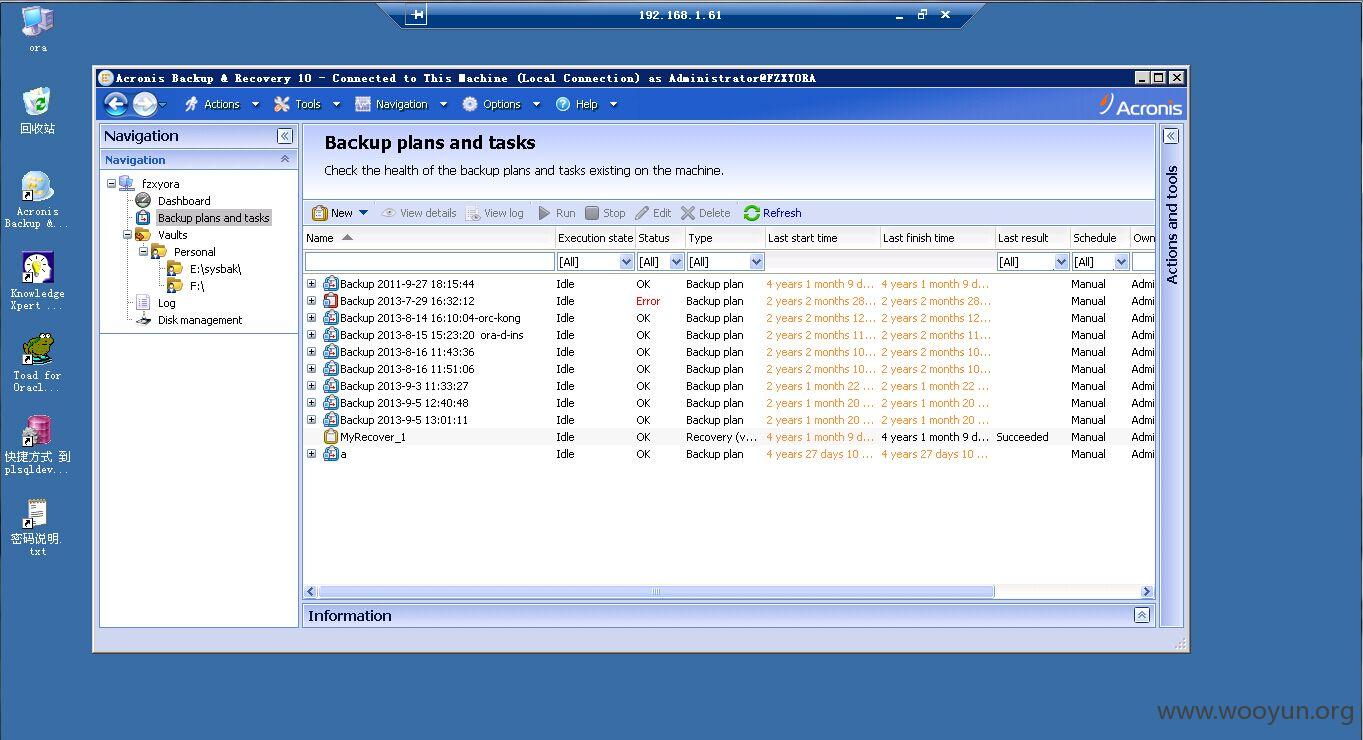Expand the Backup 2013-7-29 16:32:12 row

coord(311,301)
